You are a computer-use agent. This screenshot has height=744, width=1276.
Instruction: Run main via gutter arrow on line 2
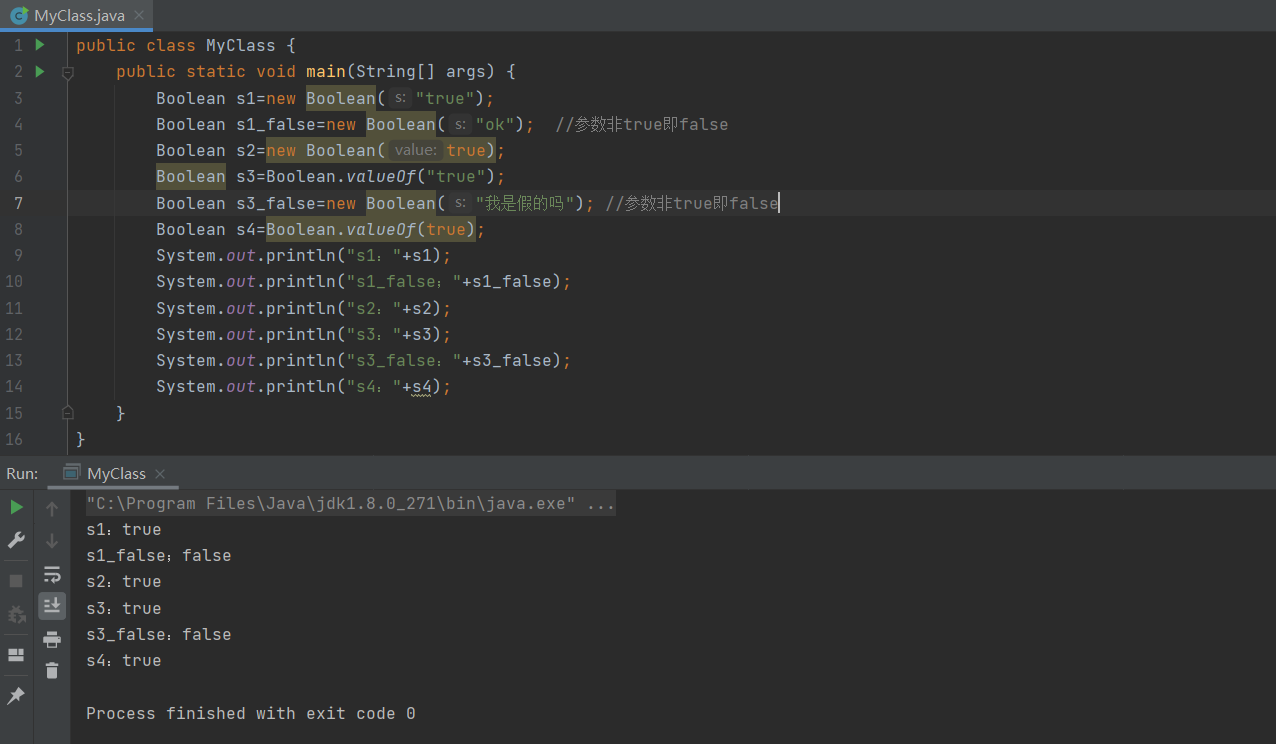(x=40, y=71)
